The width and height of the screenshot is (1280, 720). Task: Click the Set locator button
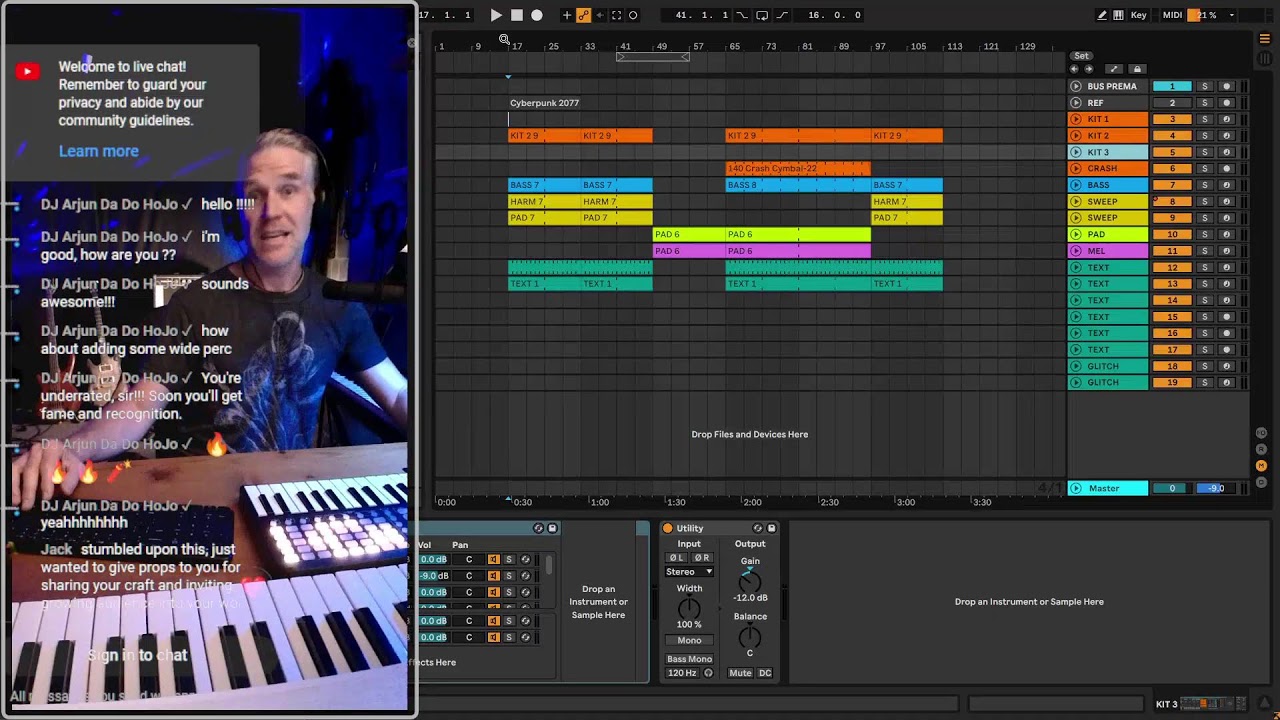[1081, 56]
